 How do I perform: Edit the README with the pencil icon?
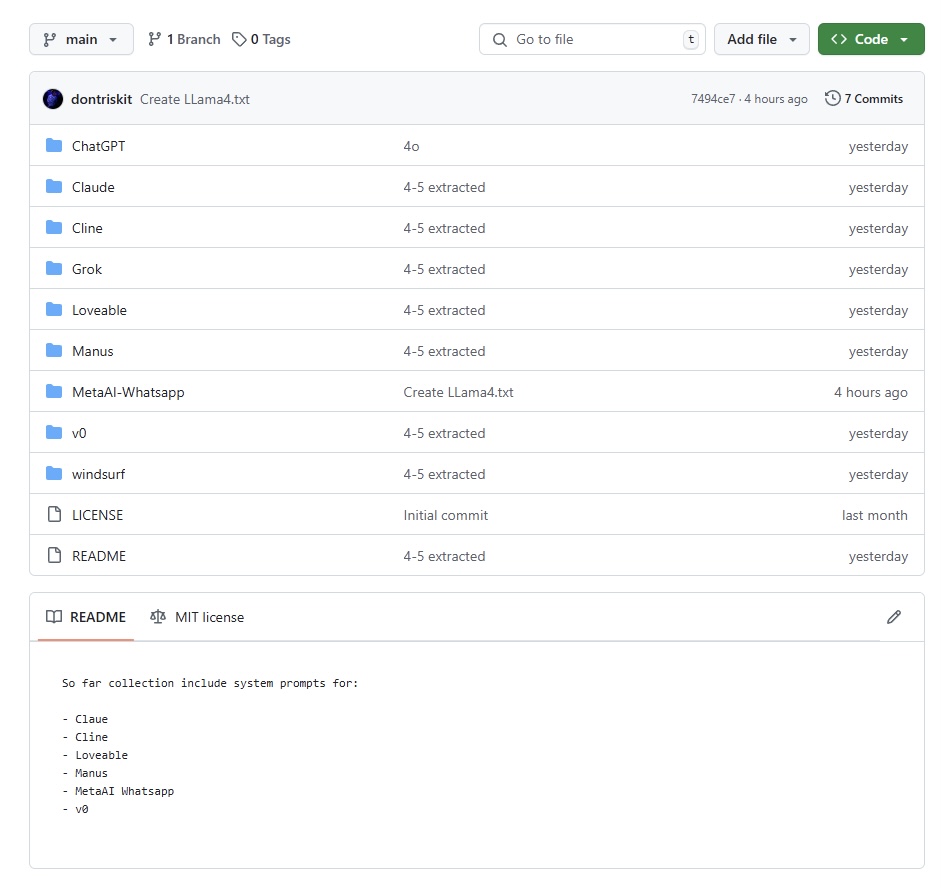[x=894, y=617]
